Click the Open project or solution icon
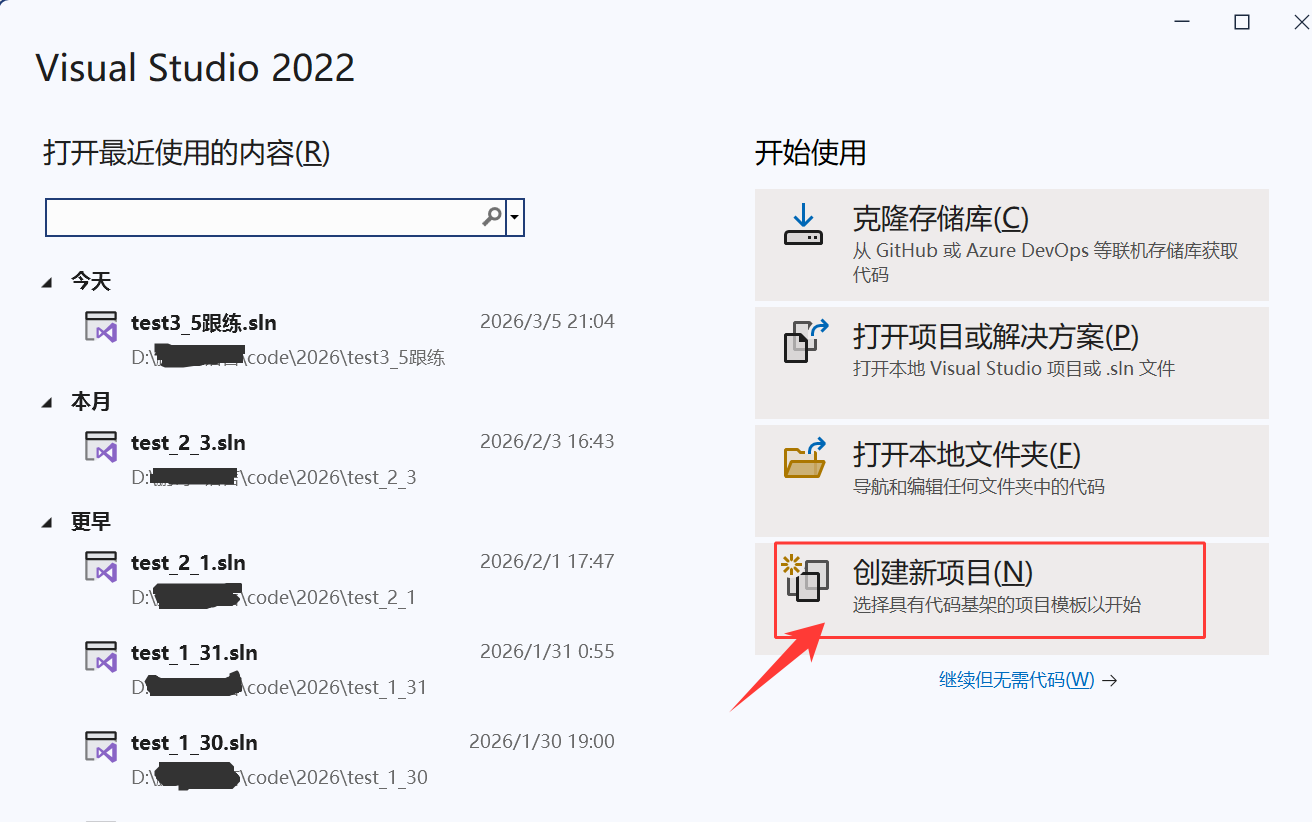Screen dimensions: 1312x822 804,343
